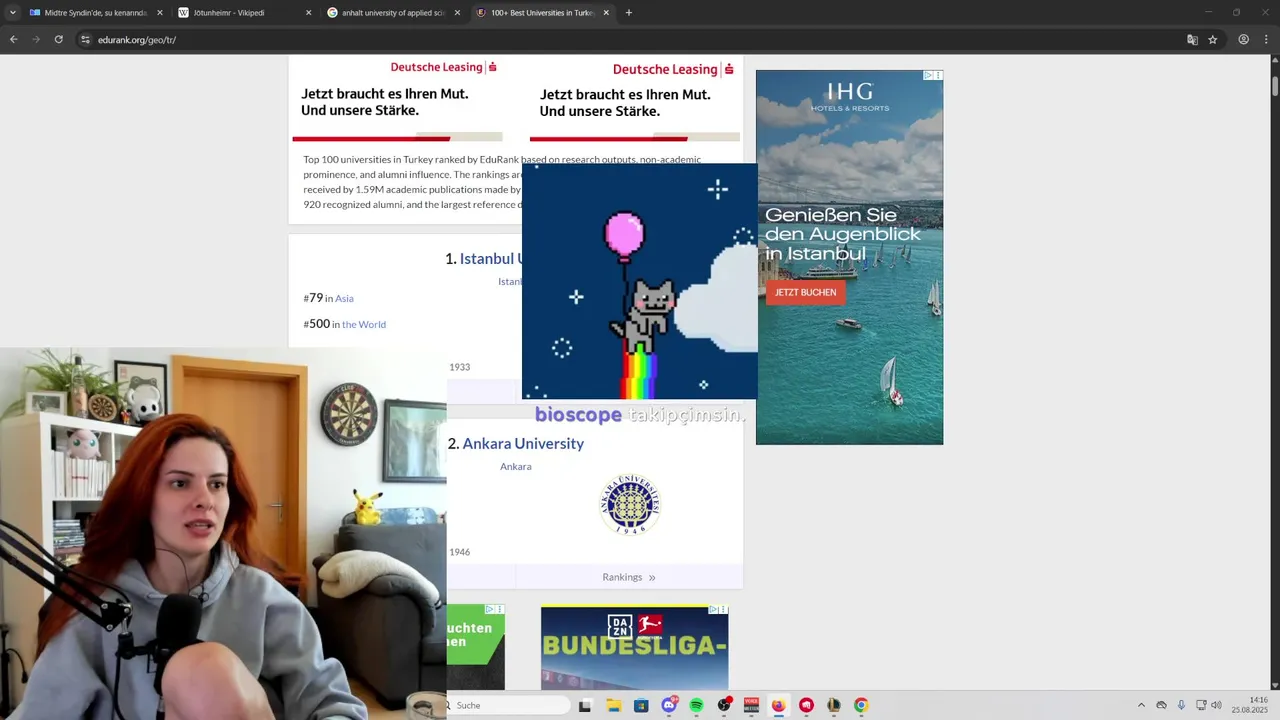Click the IHG Hotels & Resorts logo

coord(849,97)
